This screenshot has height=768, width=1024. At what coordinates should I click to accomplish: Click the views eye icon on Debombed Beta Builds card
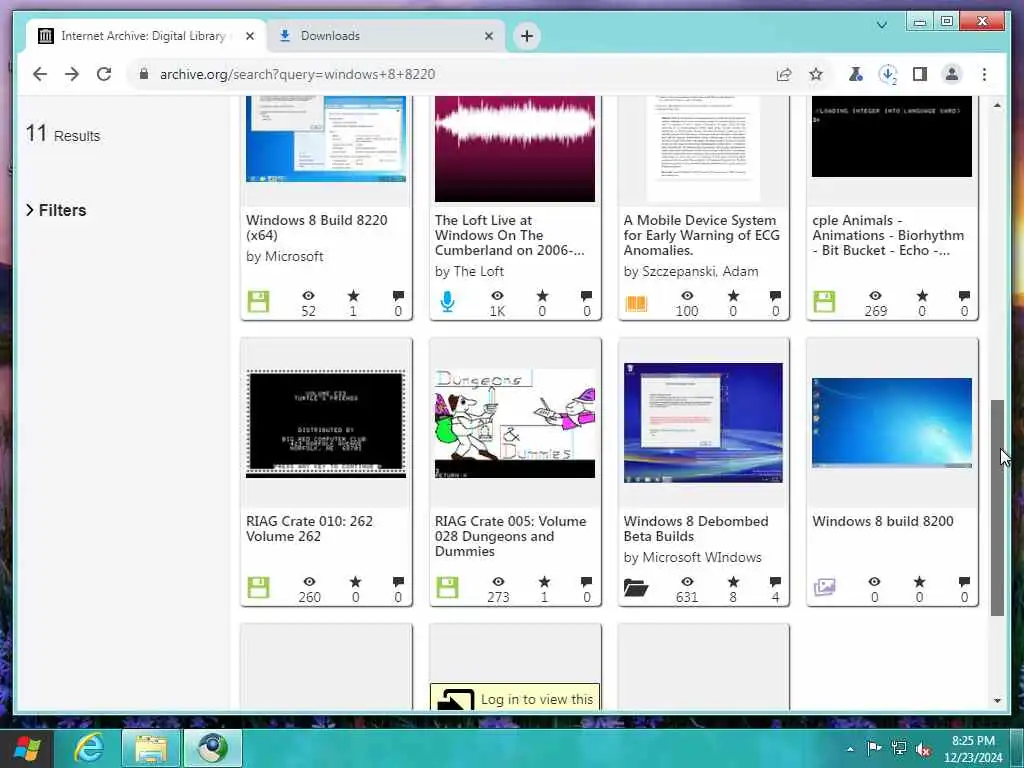(687, 581)
